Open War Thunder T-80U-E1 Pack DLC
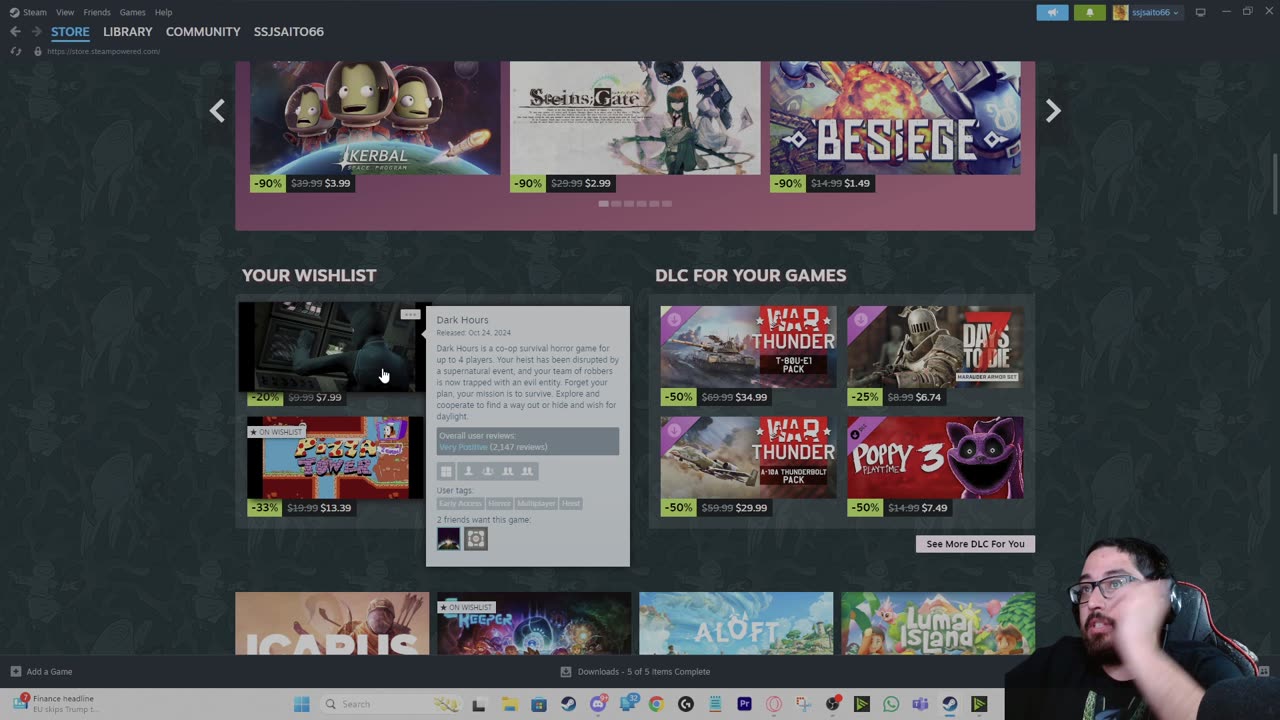 click(748, 346)
